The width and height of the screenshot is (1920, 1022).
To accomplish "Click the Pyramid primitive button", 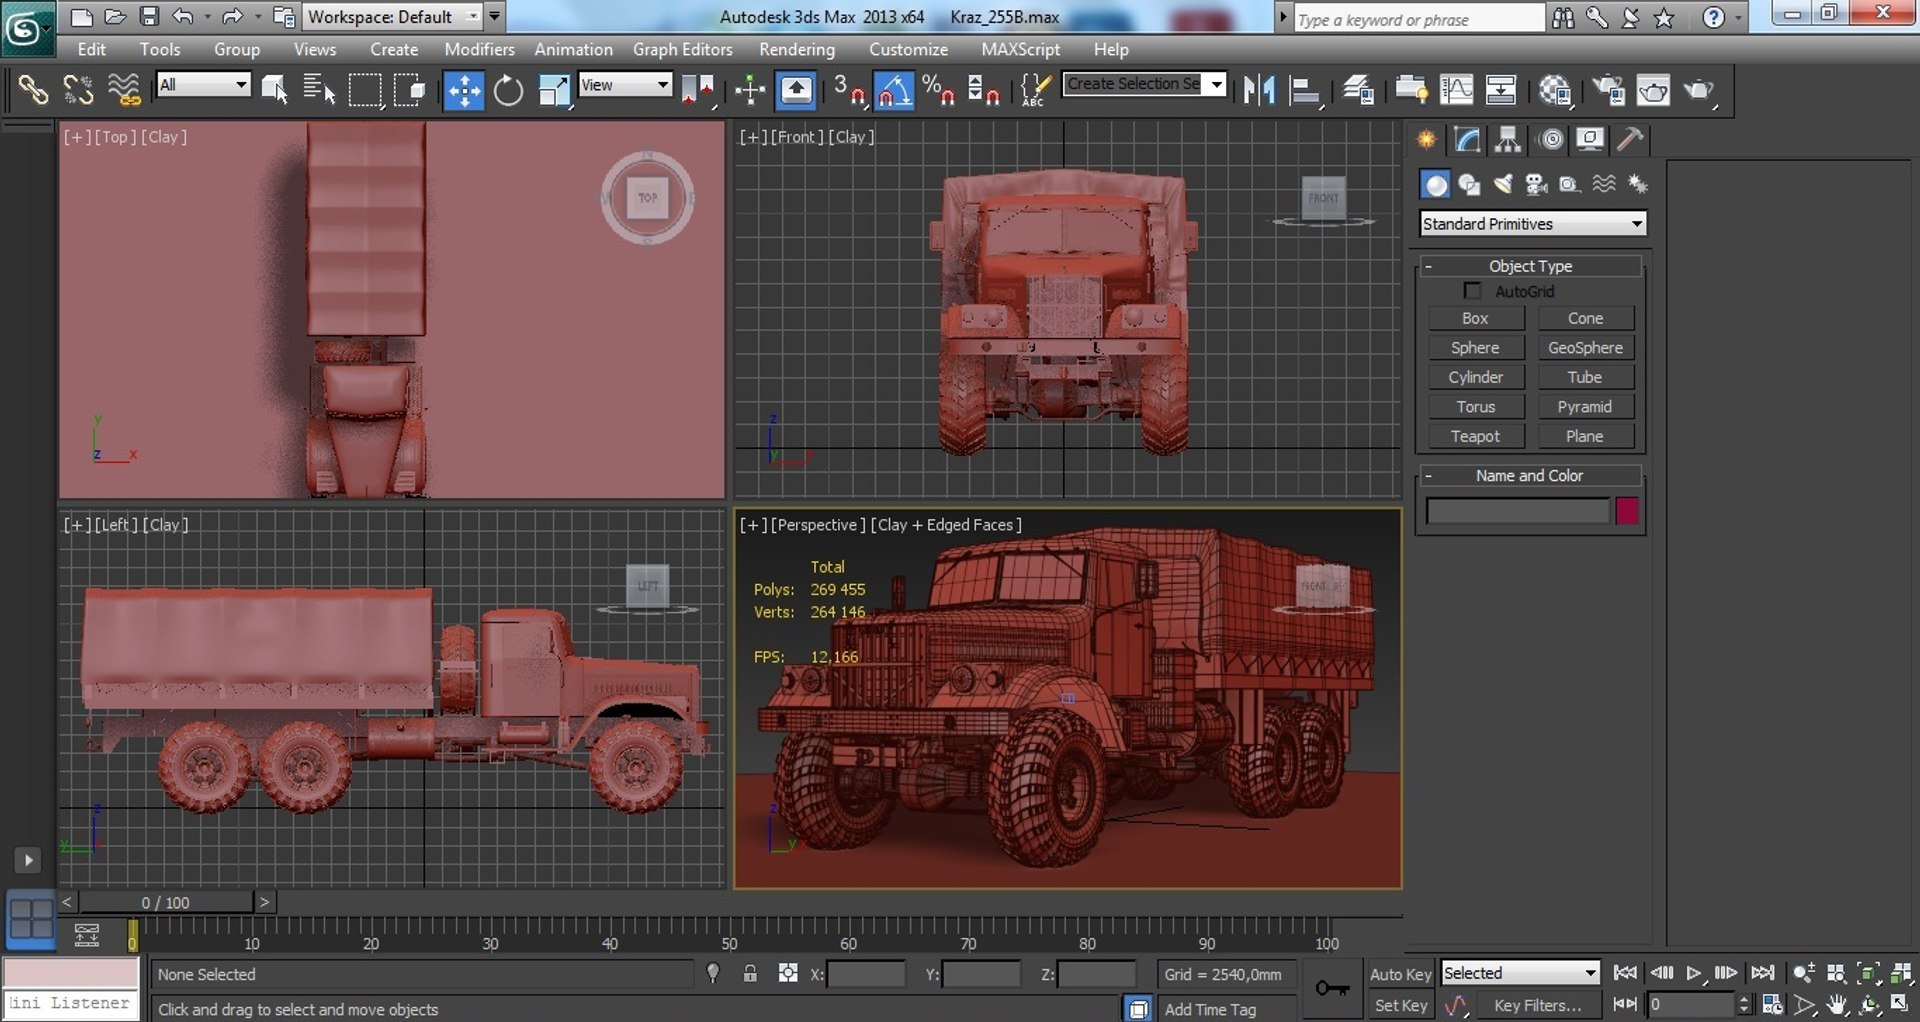I will click(1586, 407).
